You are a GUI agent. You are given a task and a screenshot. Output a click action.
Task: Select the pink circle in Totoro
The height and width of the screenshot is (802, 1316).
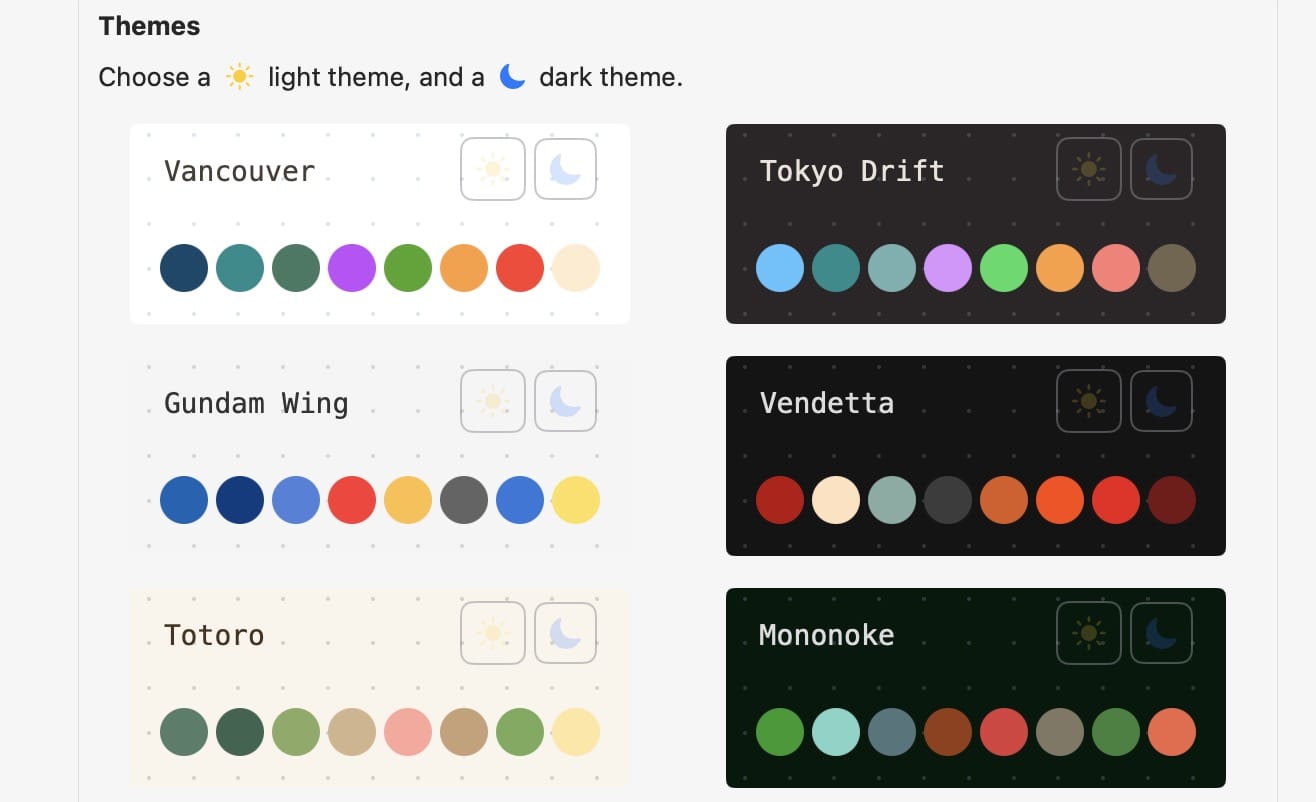click(408, 732)
